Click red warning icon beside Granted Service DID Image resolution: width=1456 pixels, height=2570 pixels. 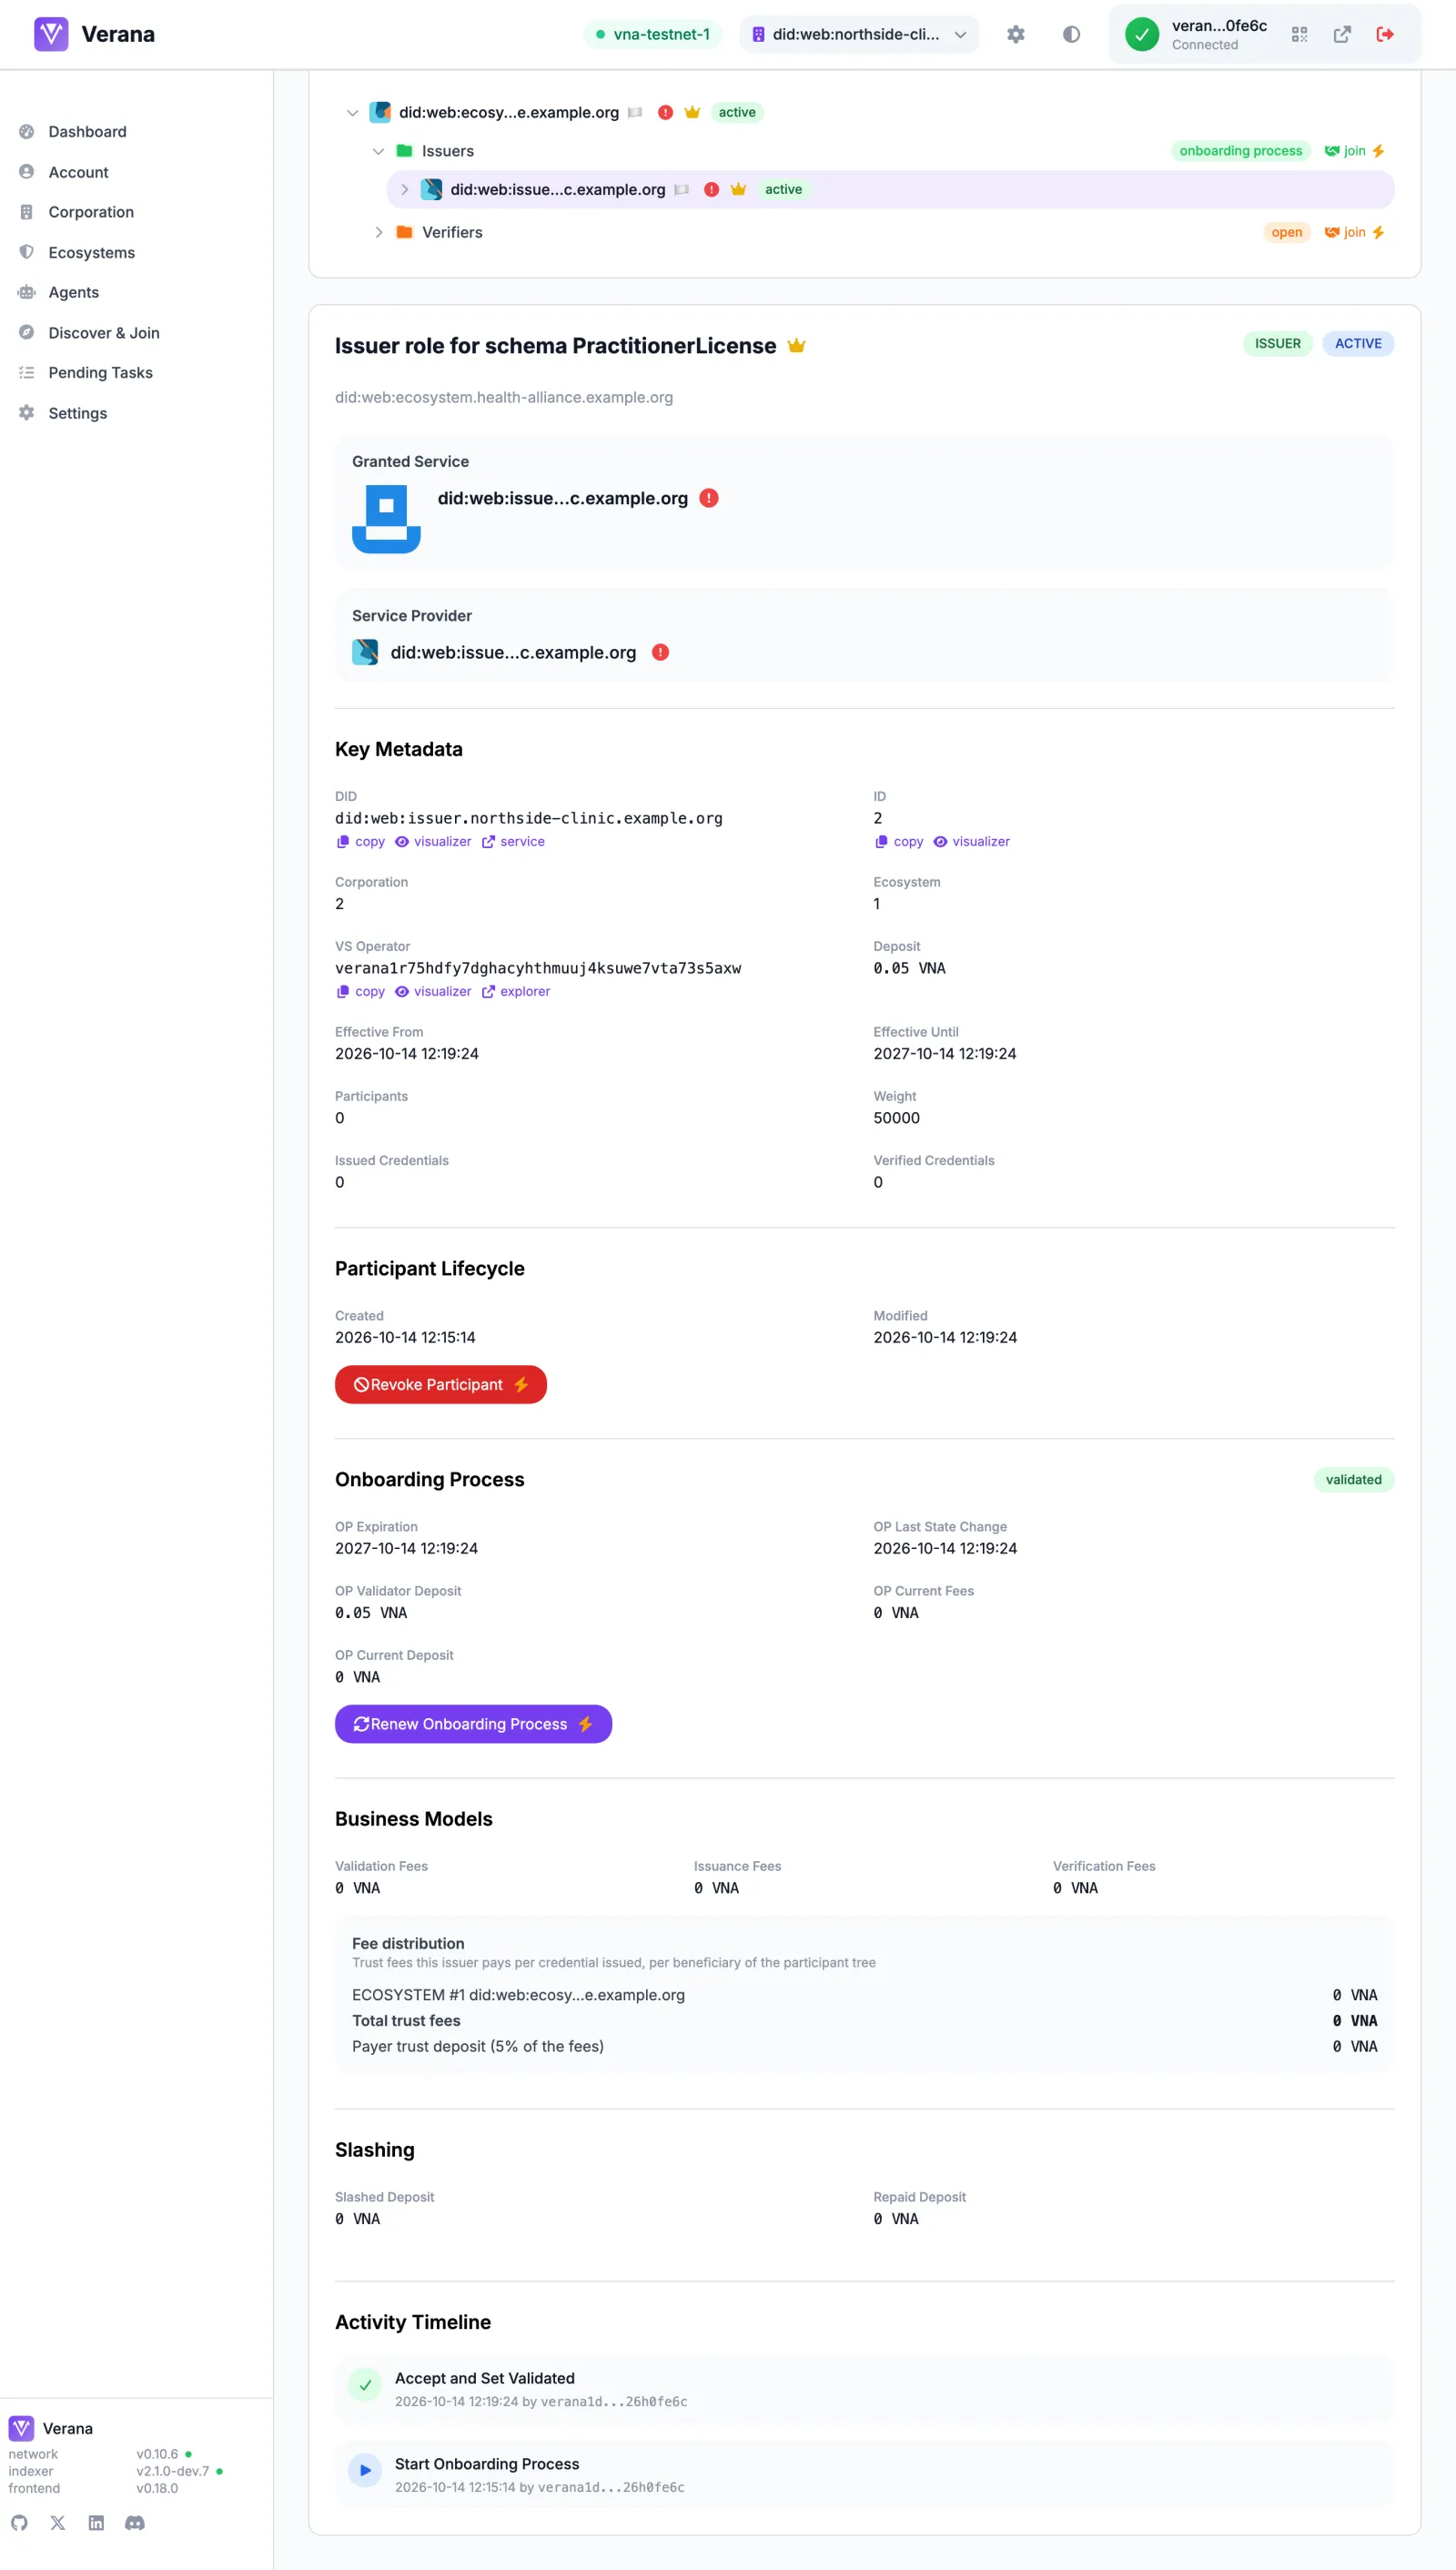[x=708, y=498]
